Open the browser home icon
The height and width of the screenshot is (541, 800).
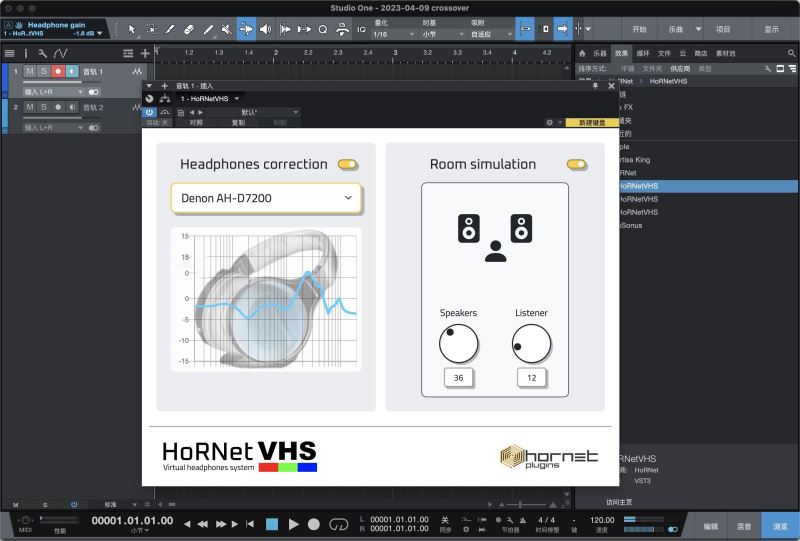582,53
